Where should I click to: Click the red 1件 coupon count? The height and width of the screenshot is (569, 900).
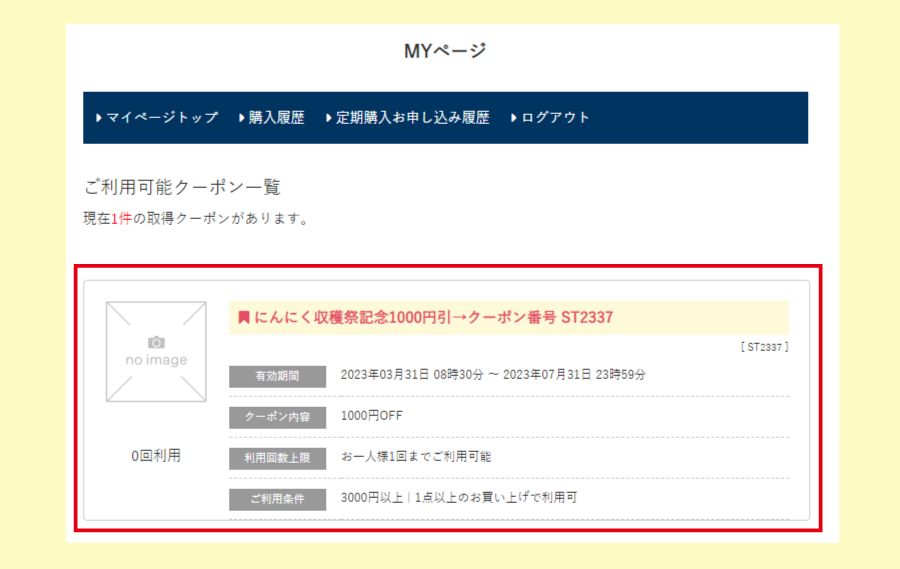[x=121, y=219]
